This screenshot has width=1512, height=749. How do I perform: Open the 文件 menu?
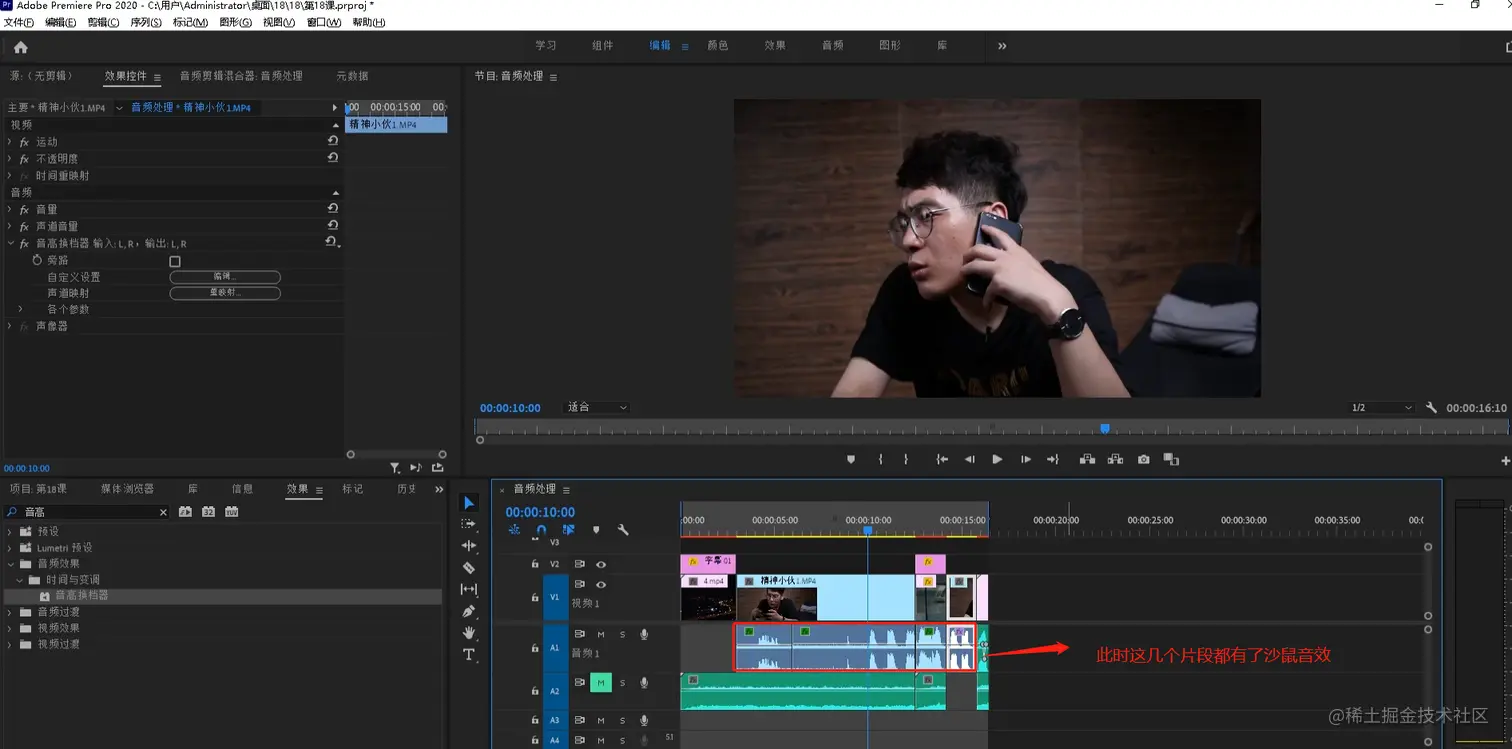point(19,22)
